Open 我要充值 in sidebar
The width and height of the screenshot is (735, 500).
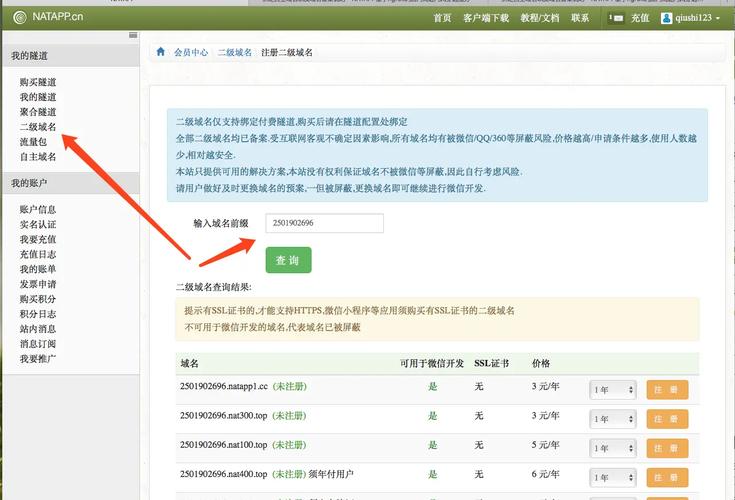(38, 239)
